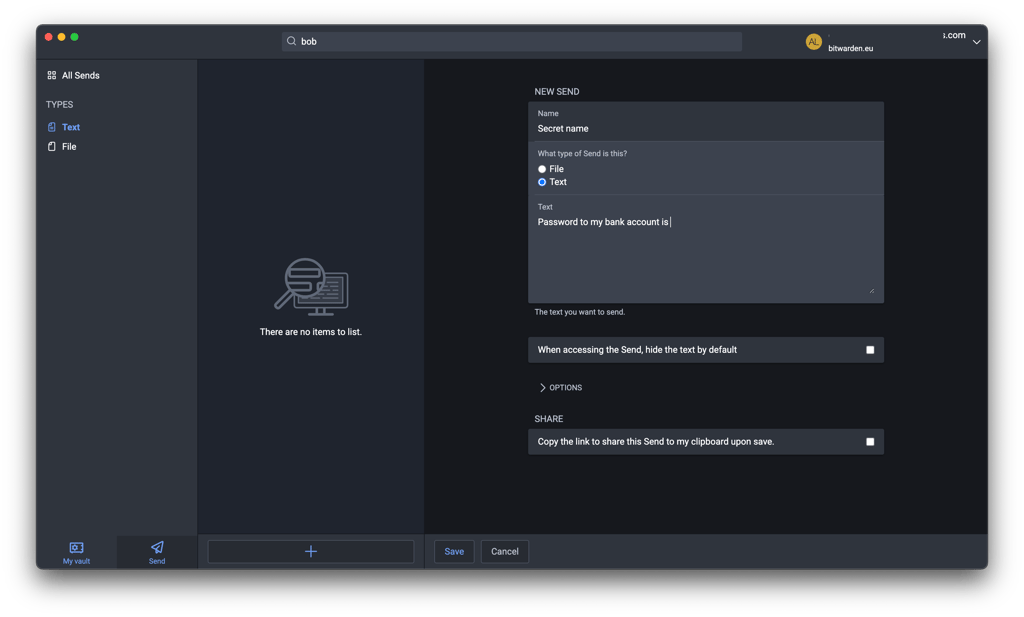
Task: Click the textarea resize handle
Action: pyautogui.click(x=872, y=291)
